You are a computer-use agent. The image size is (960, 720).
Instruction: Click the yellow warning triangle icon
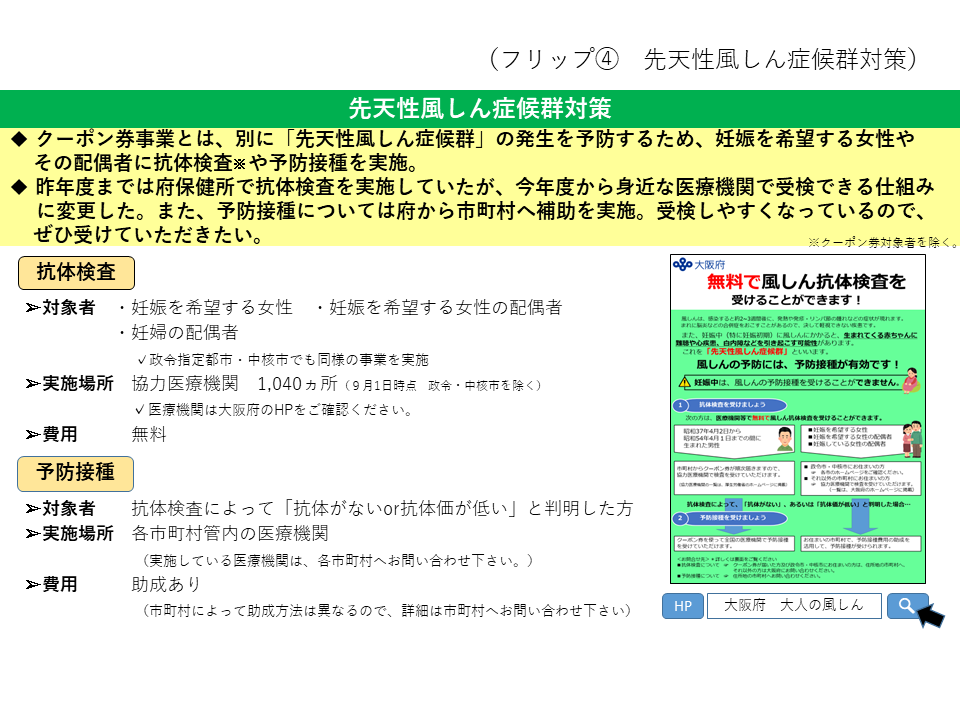(686, 382)
